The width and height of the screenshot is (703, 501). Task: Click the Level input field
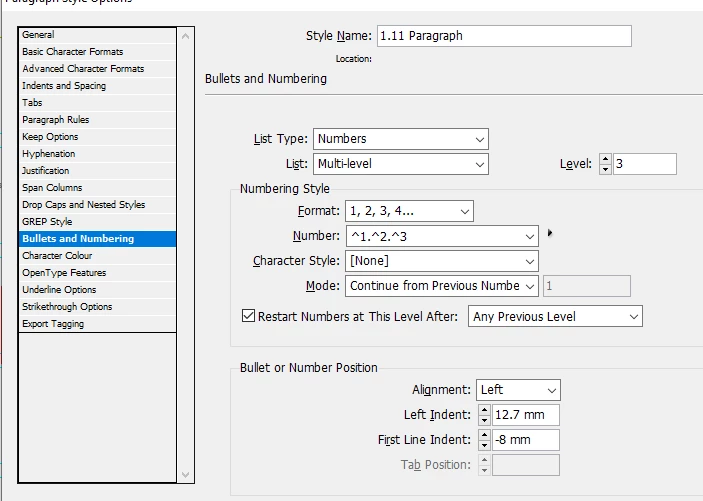coord(645,164)
